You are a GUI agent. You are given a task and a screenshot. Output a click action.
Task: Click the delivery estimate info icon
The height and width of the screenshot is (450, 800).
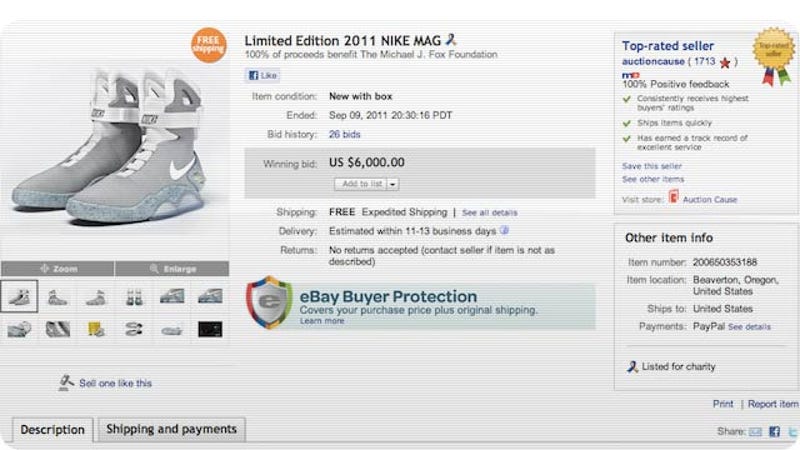[x=504, y=231]
